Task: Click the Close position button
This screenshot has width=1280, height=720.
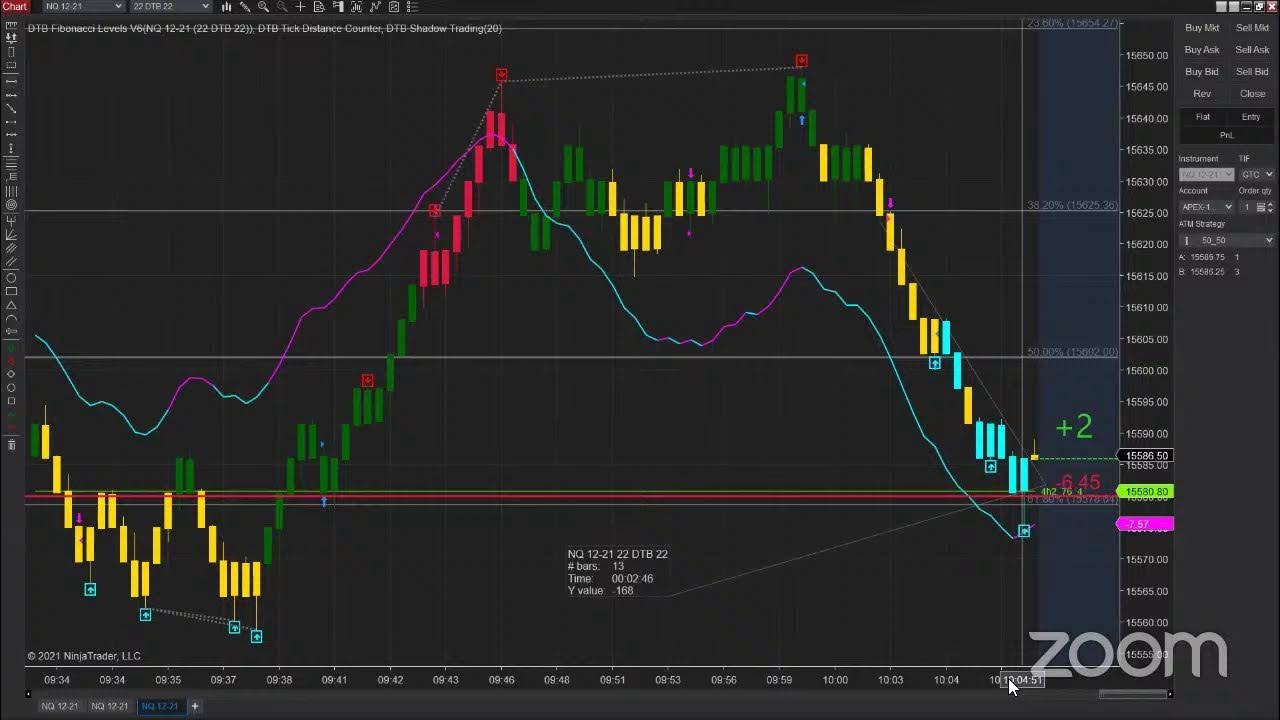Action: pyautogui.click(x=1252, y=94)
